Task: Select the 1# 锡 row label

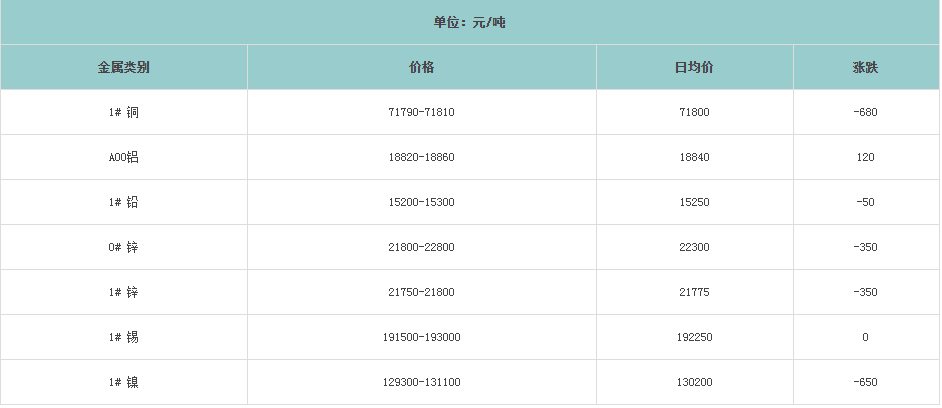Action: (x=124, y=337)
